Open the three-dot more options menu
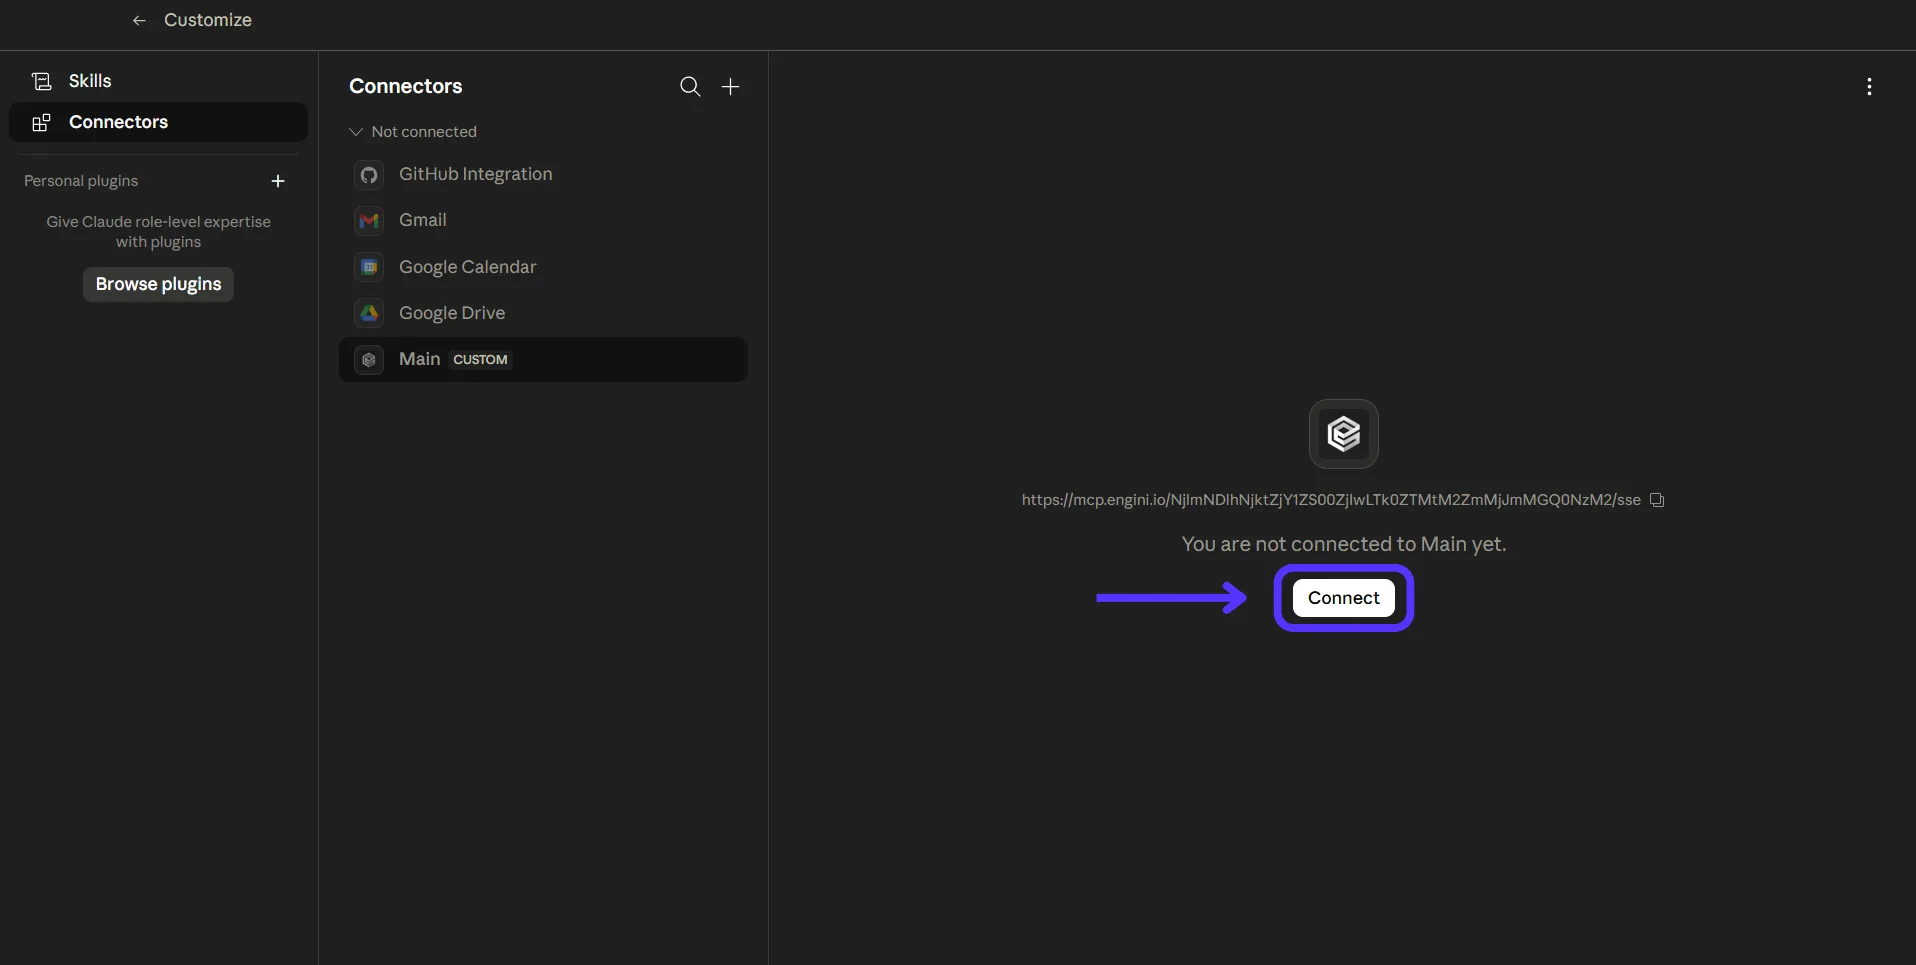1916x965 pixels. click(x=1869, y=87)
